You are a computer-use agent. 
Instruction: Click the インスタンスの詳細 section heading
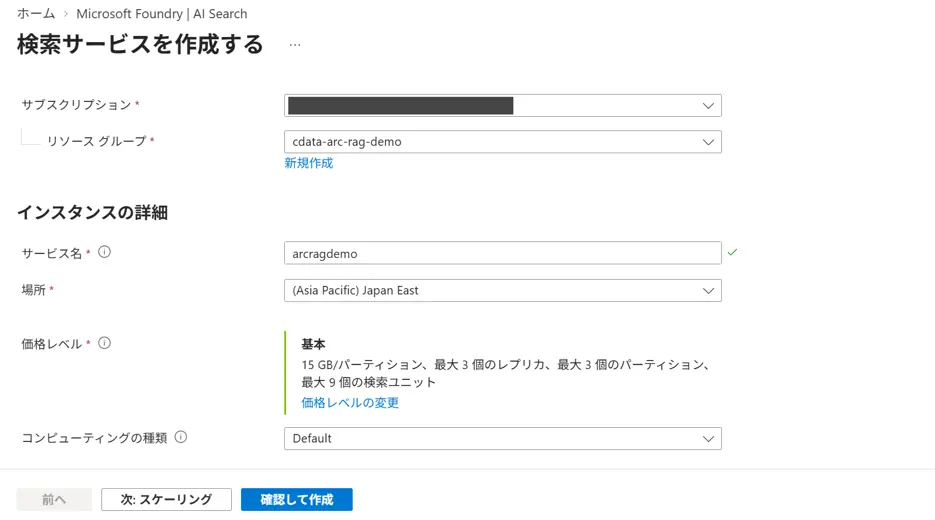point(92,213)
